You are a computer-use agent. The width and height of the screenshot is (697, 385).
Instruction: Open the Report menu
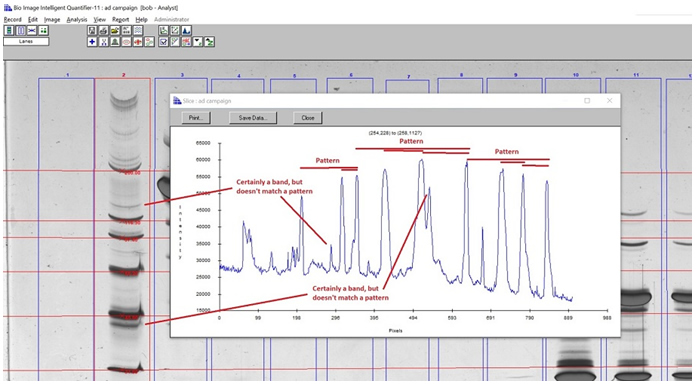[120, 20]
